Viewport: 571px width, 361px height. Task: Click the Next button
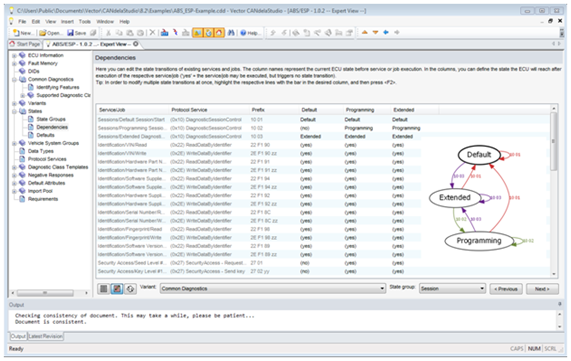pos(542,289)
